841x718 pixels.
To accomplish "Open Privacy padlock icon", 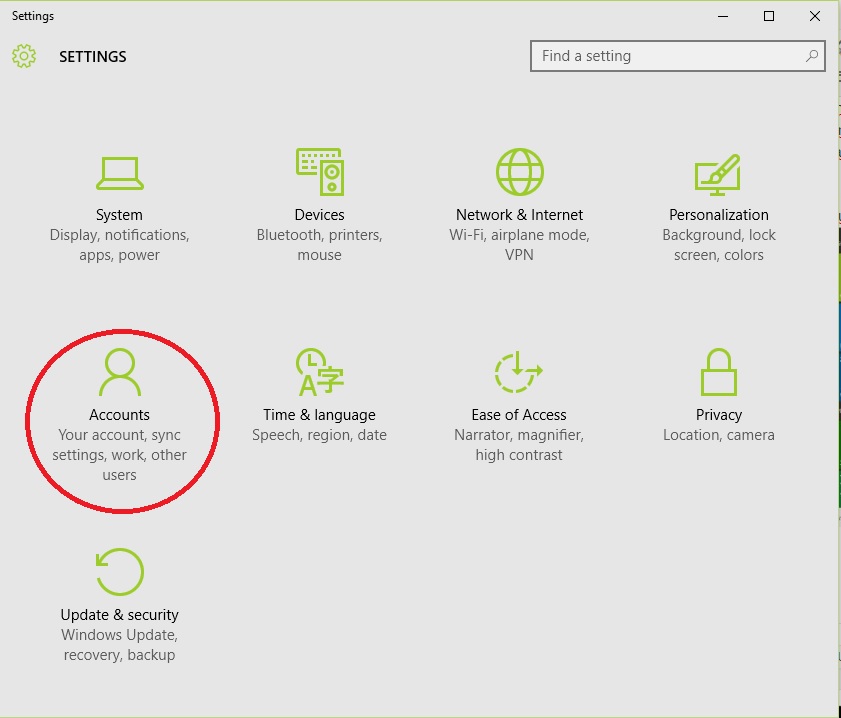I will [719, 372].
